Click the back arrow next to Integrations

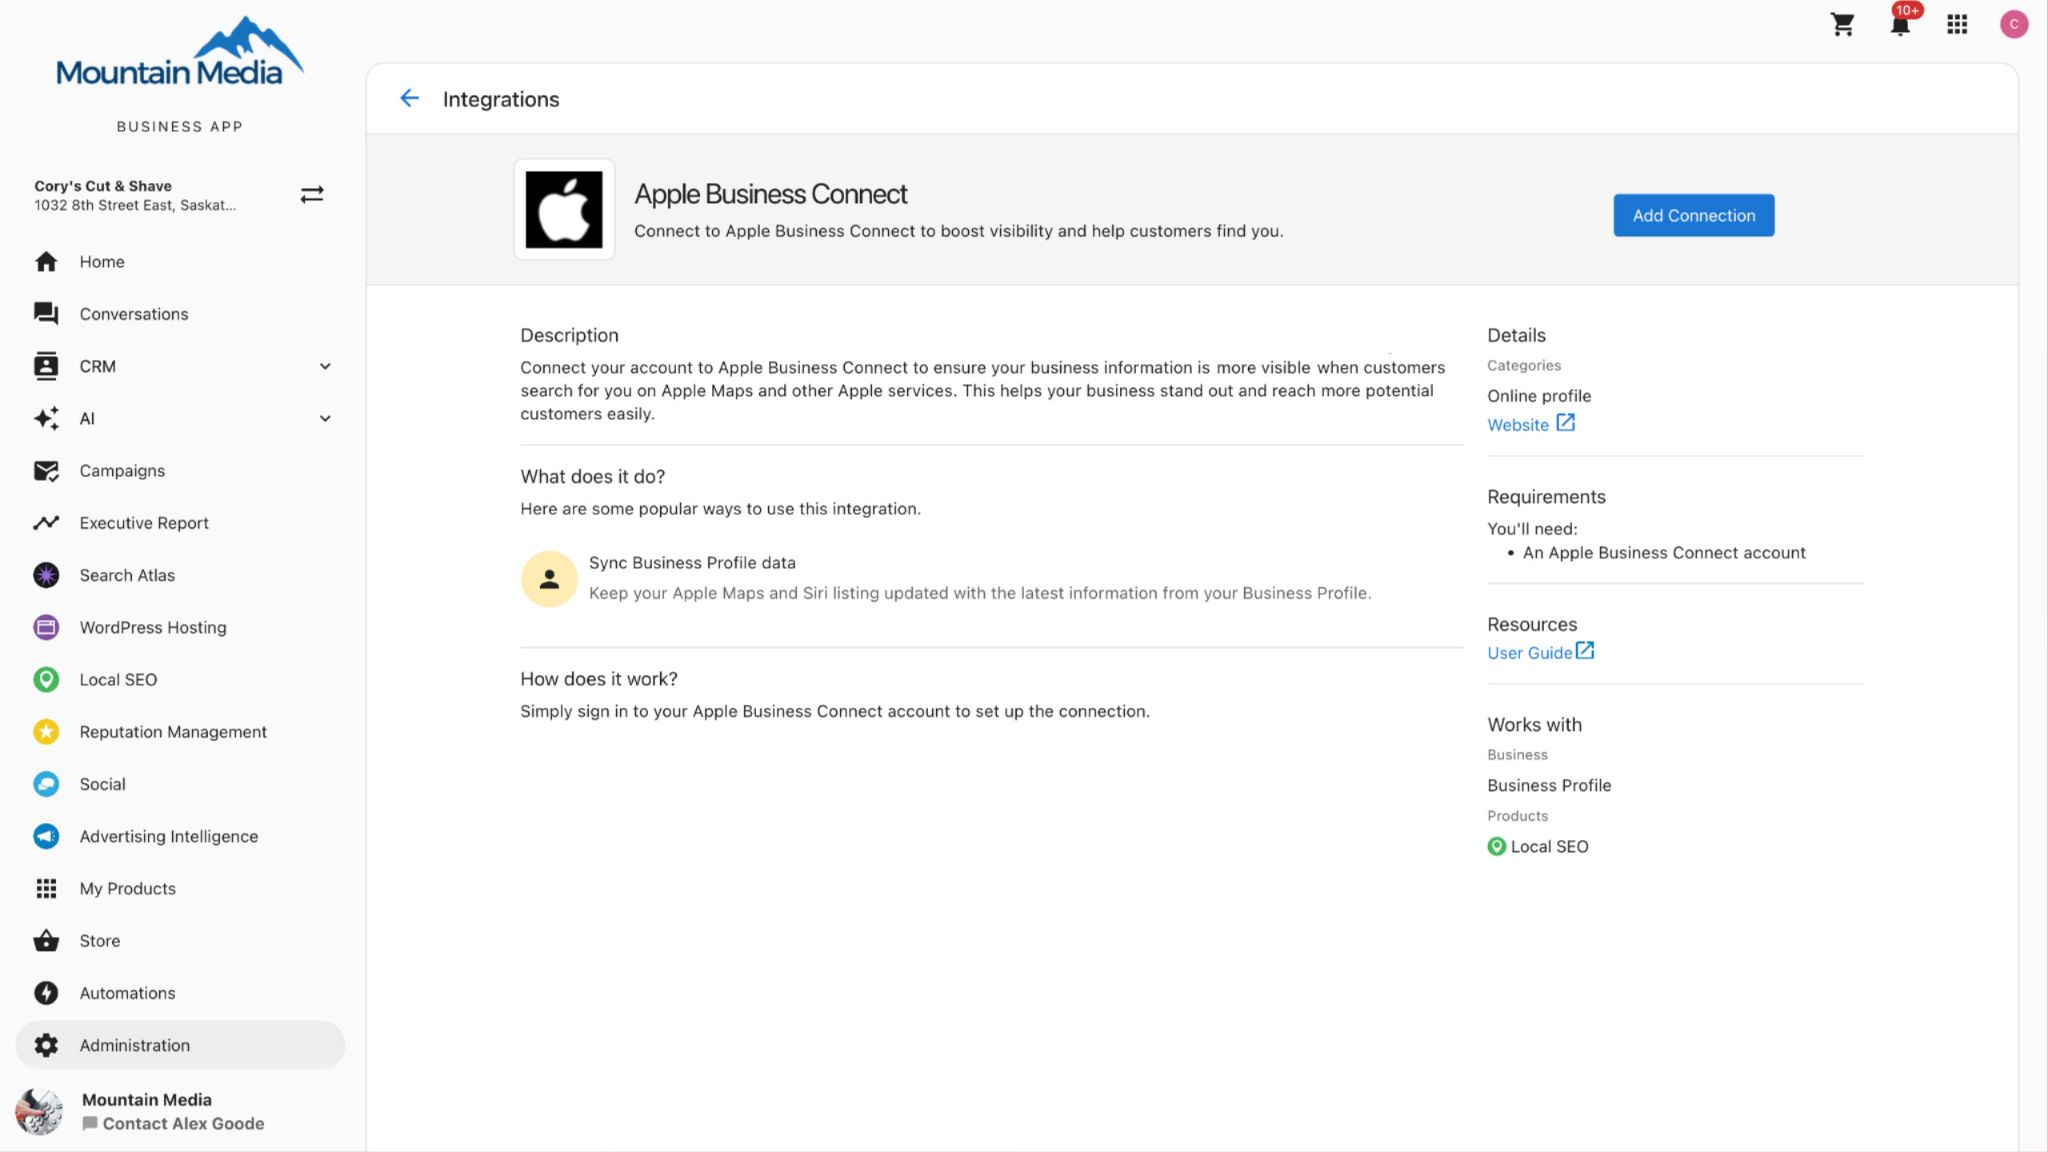409,98
